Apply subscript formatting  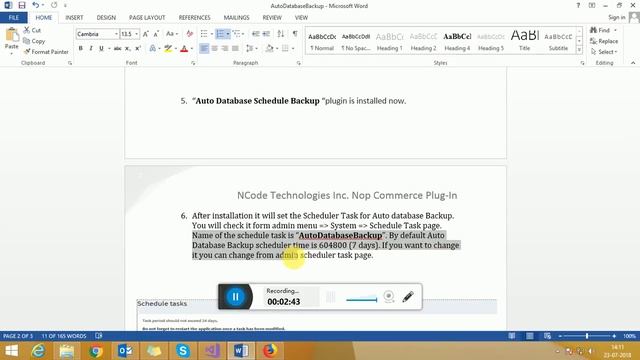click(128, 49)
